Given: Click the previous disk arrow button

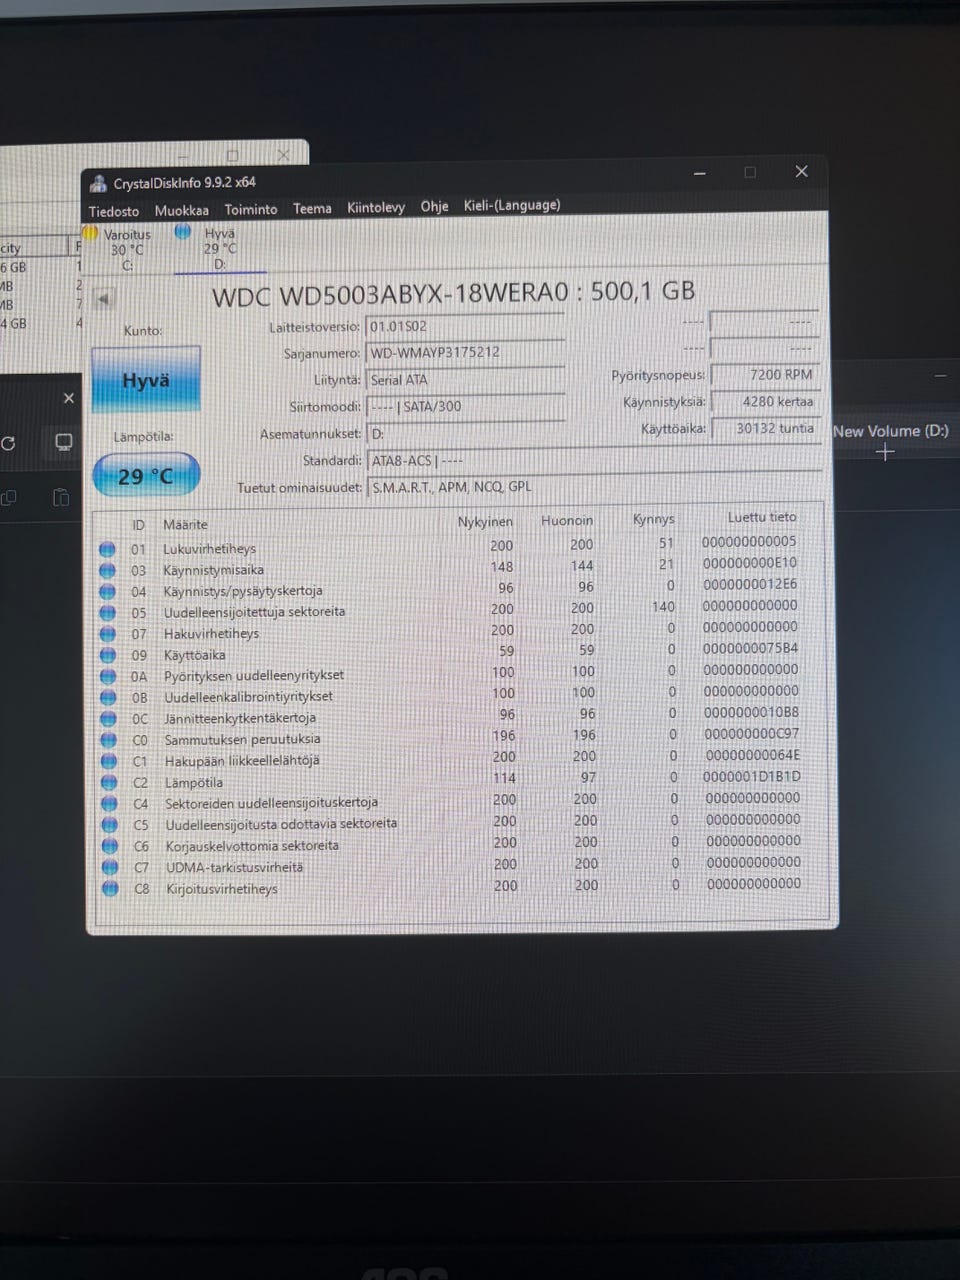Looking at the screenshot, I should 103,298.
